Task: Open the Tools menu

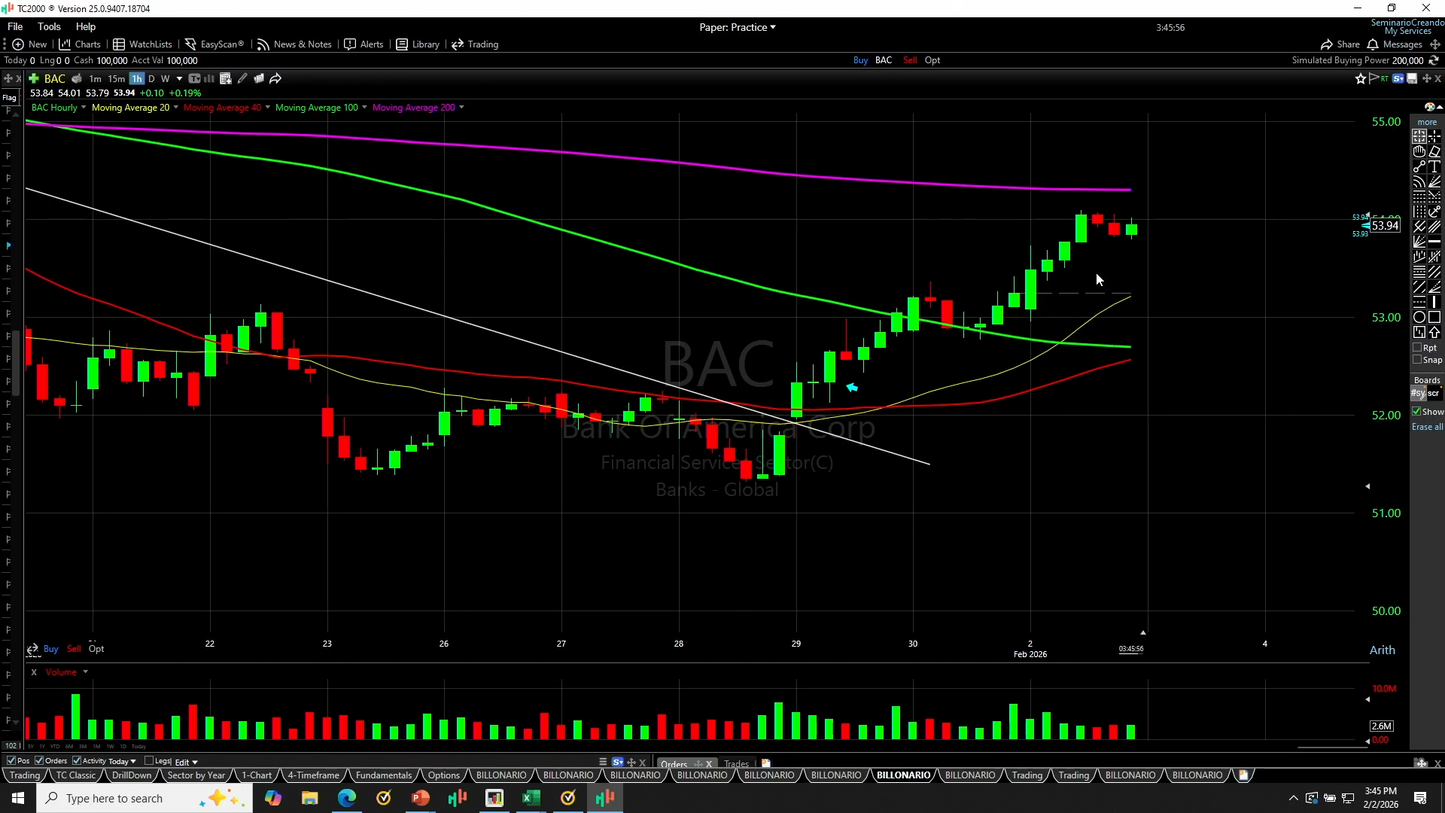Action: point(48,27)
